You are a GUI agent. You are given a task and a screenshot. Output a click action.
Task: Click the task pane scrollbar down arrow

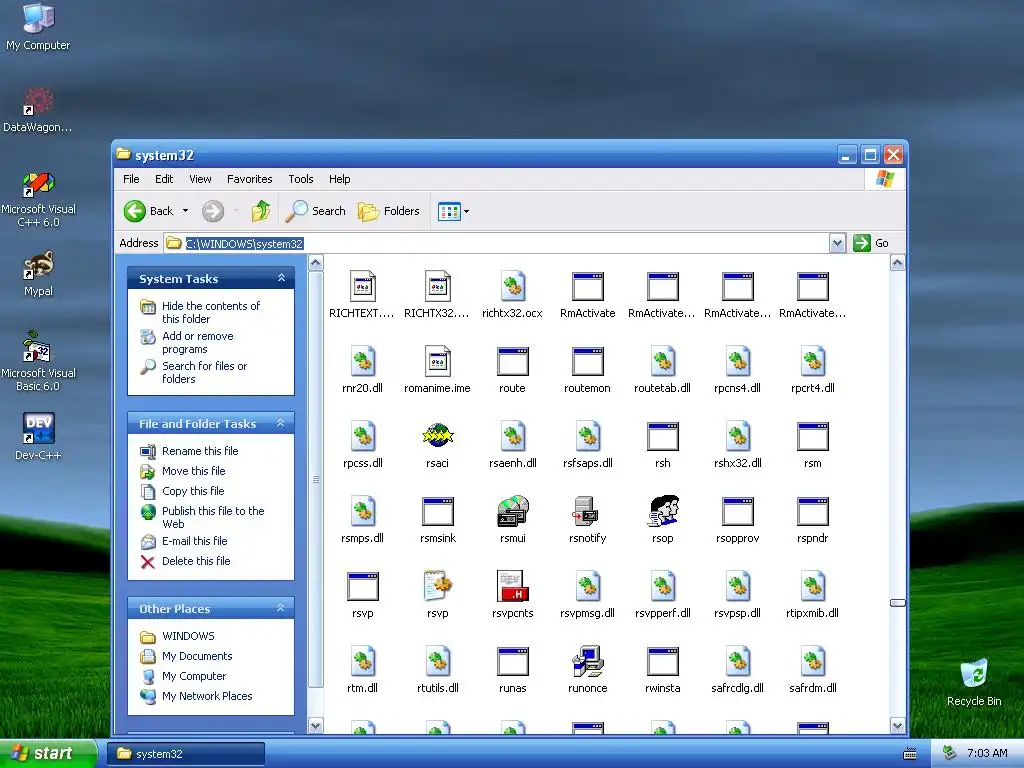click(315, 726)
